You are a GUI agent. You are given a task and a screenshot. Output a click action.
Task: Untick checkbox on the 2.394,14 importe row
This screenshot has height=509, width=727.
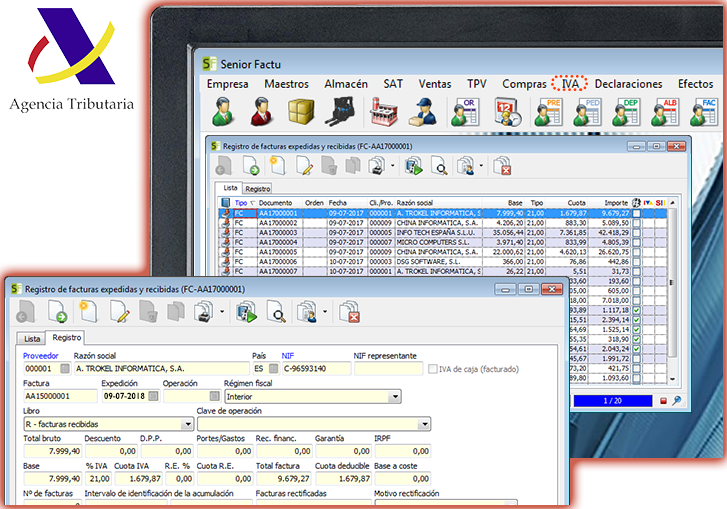coord(637,320)
